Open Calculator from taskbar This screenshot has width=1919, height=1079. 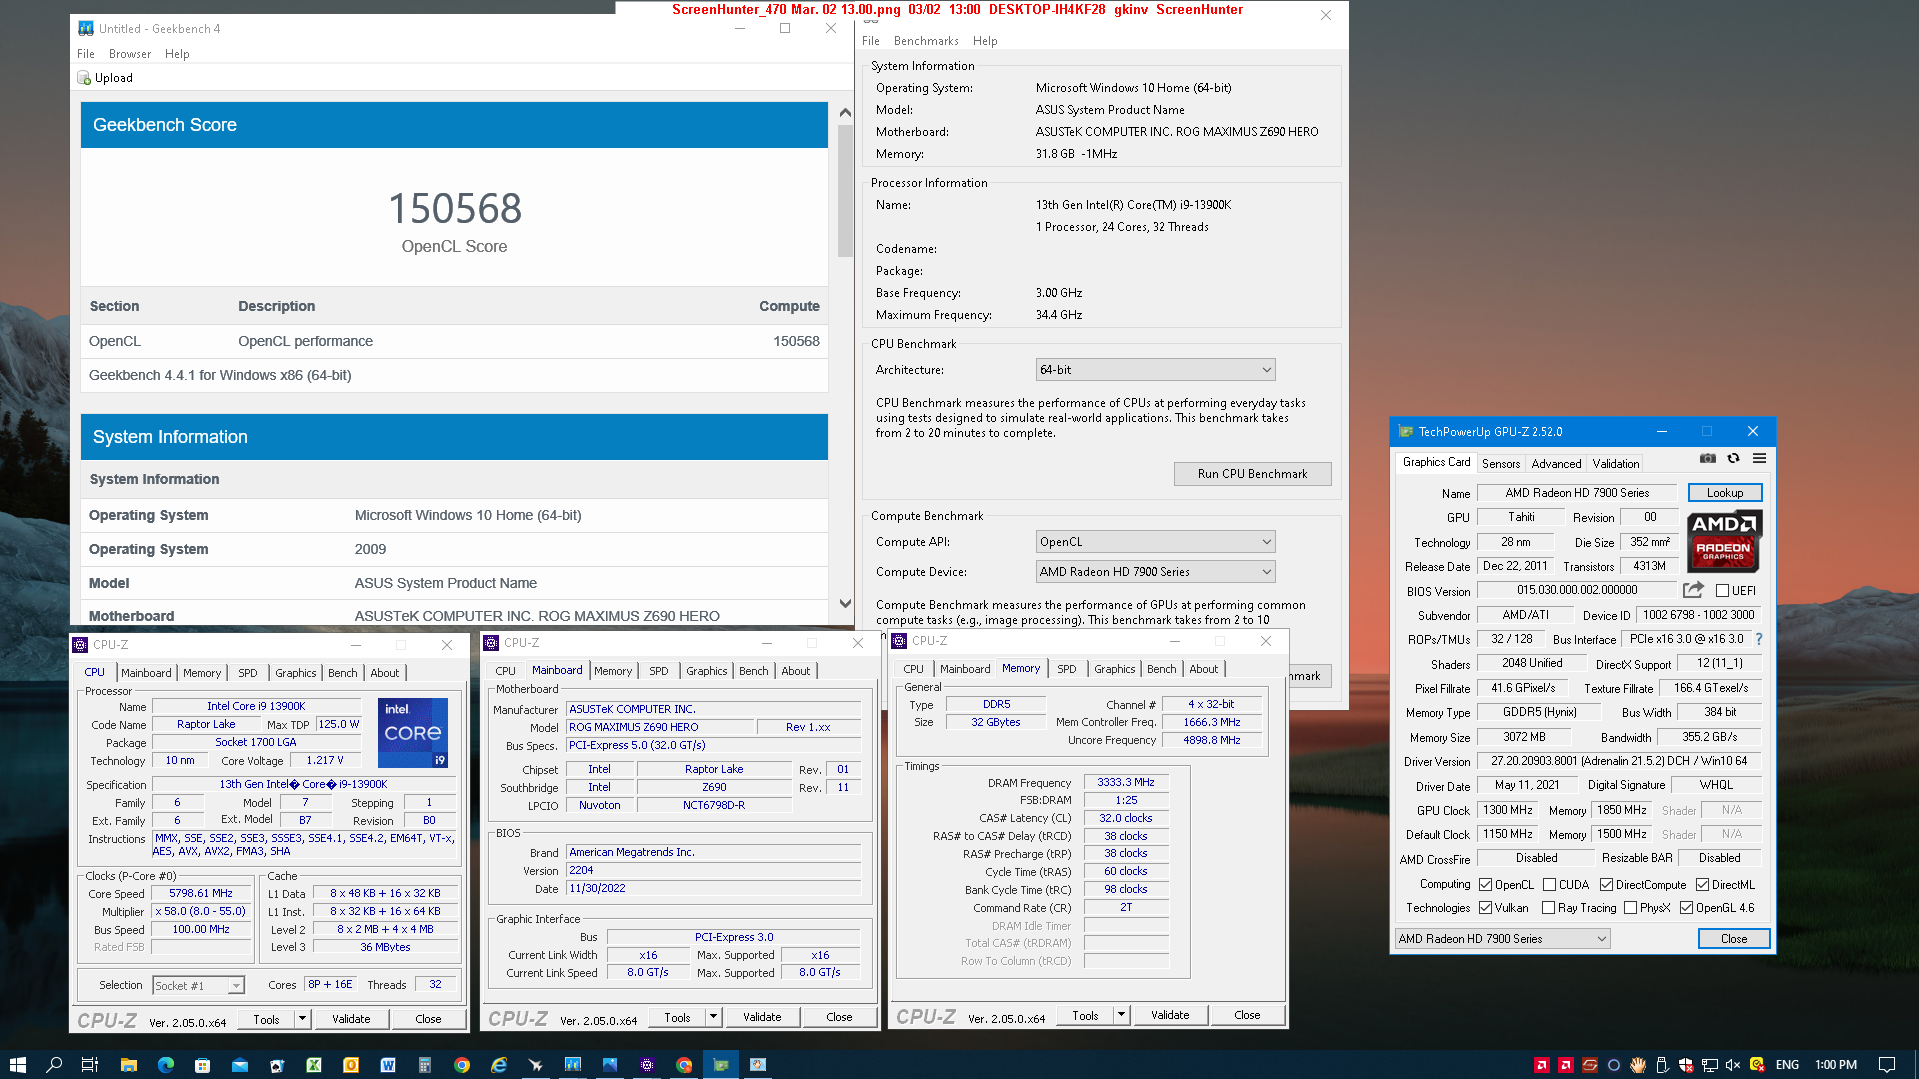[x=425, y=1065]
